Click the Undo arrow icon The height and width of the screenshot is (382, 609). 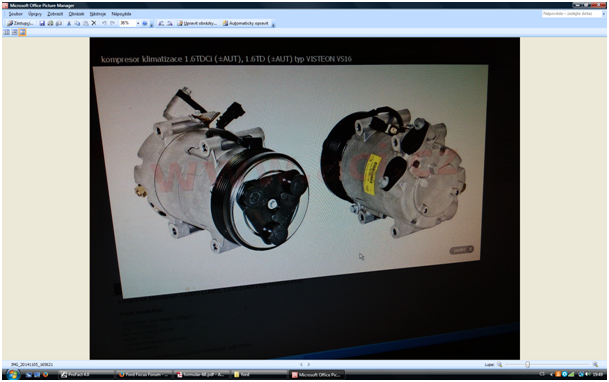pos(104,23)
